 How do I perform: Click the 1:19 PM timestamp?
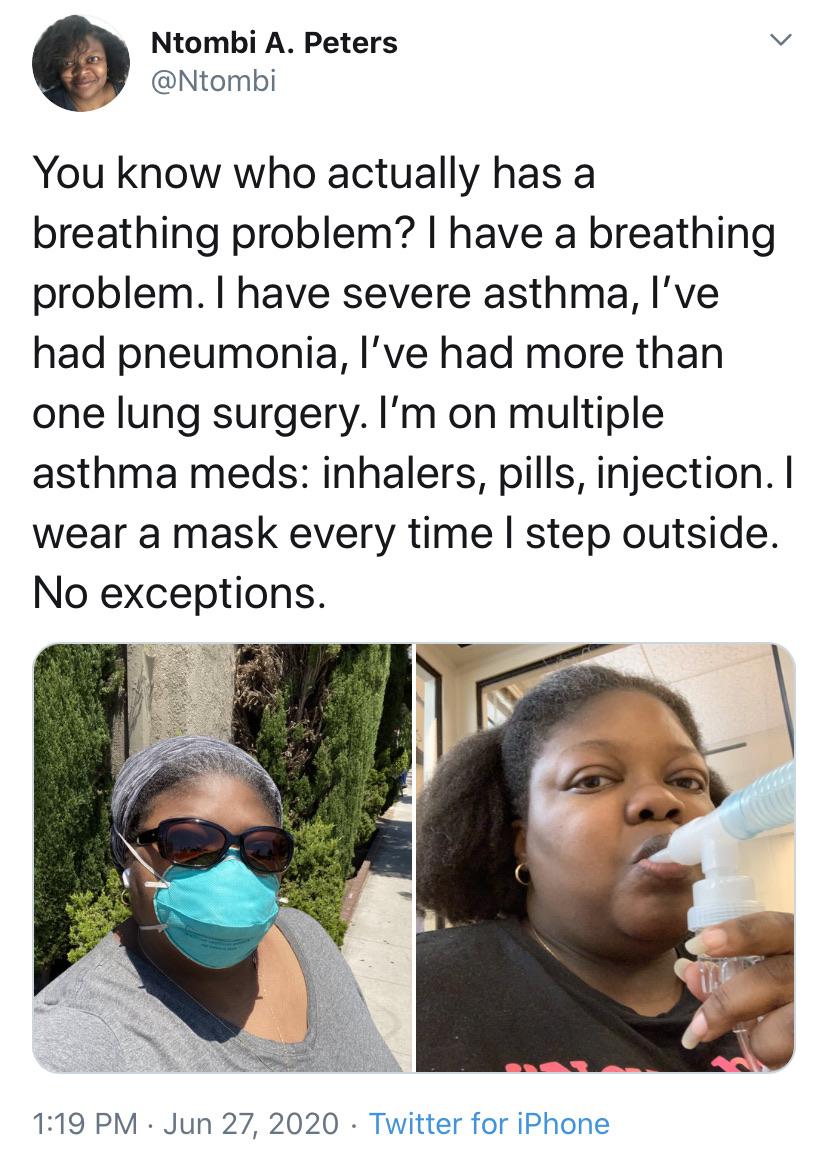tap(85, 1123)
